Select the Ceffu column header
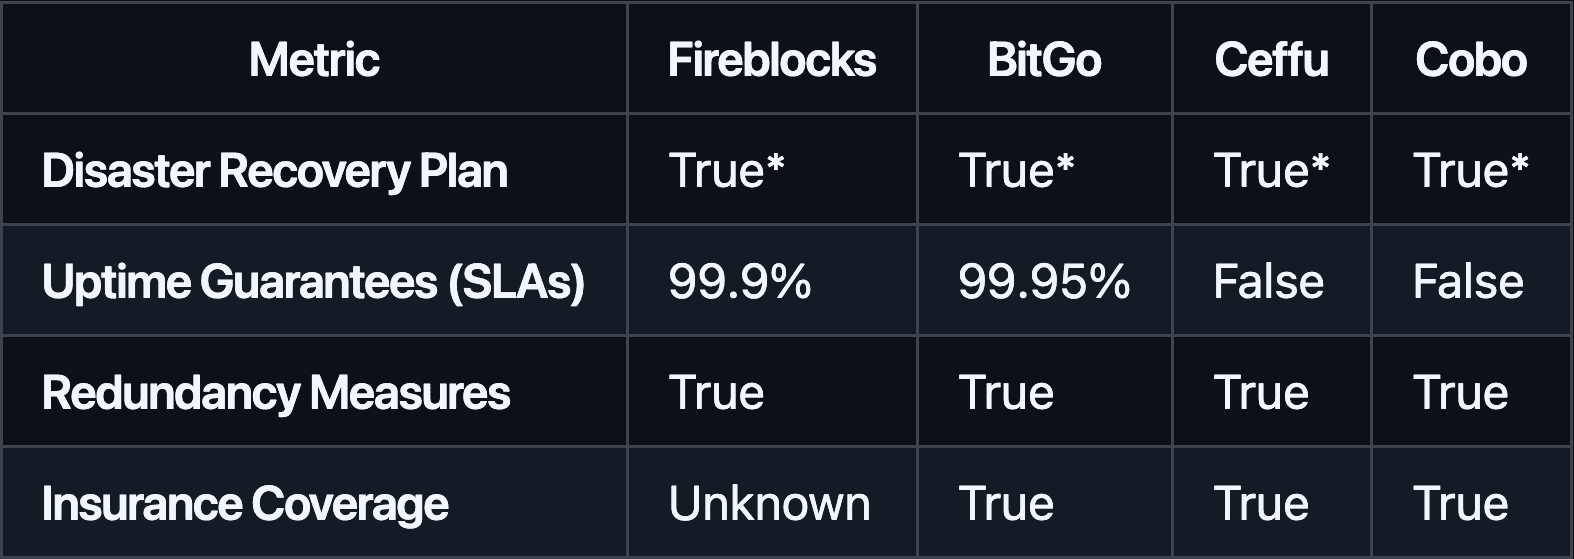The height and width of the screenshot is (559, 1574). point(1271,60)
